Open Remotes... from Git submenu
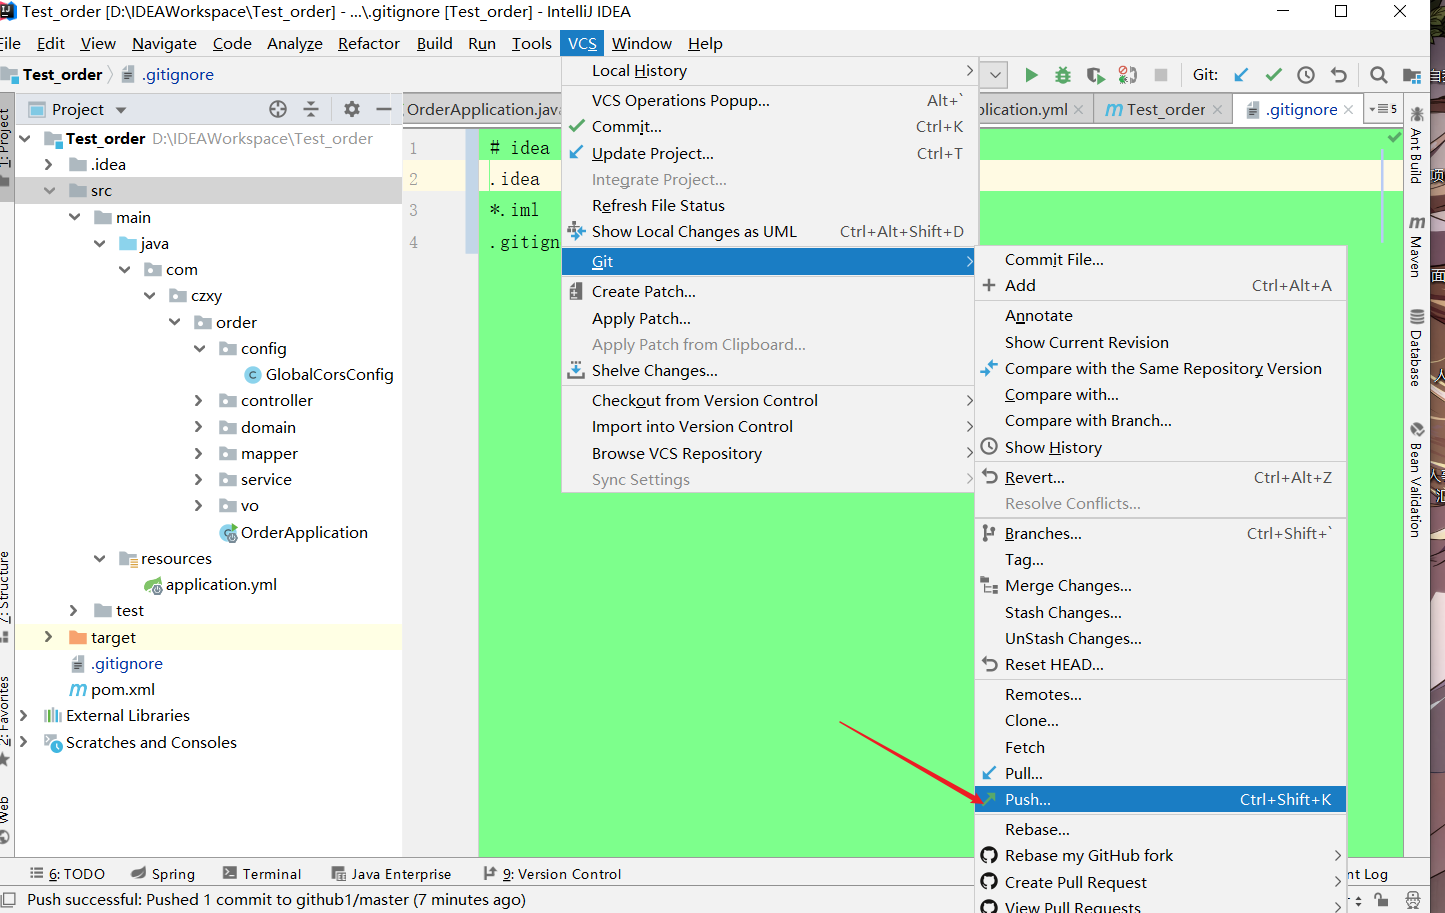 click(1160, 694)
